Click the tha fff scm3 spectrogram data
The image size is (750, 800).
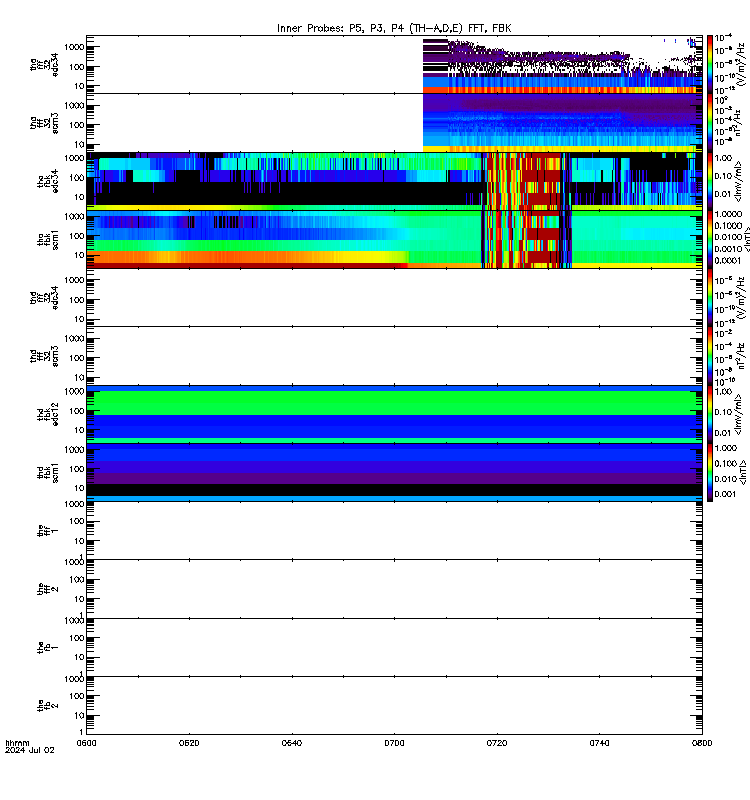pos(562,122)
